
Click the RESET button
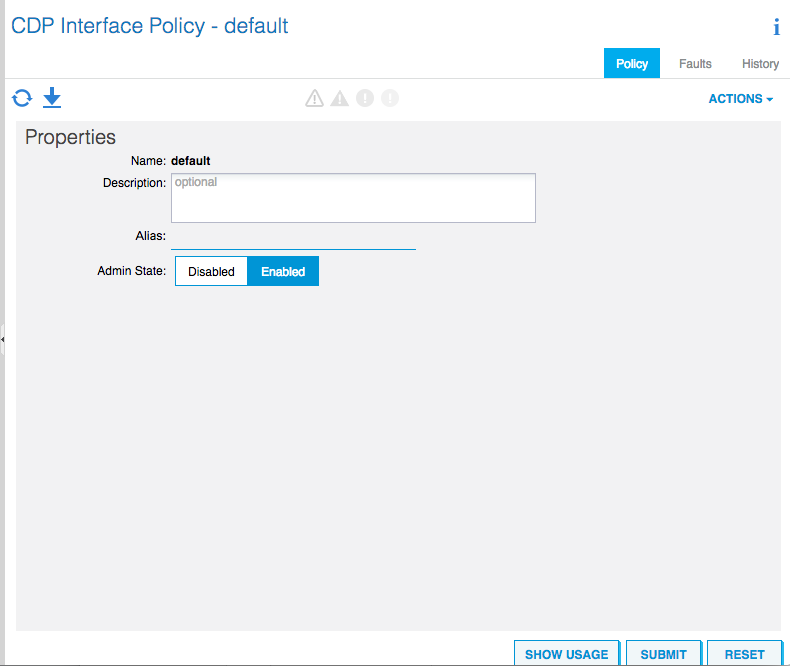click(745, 653)
